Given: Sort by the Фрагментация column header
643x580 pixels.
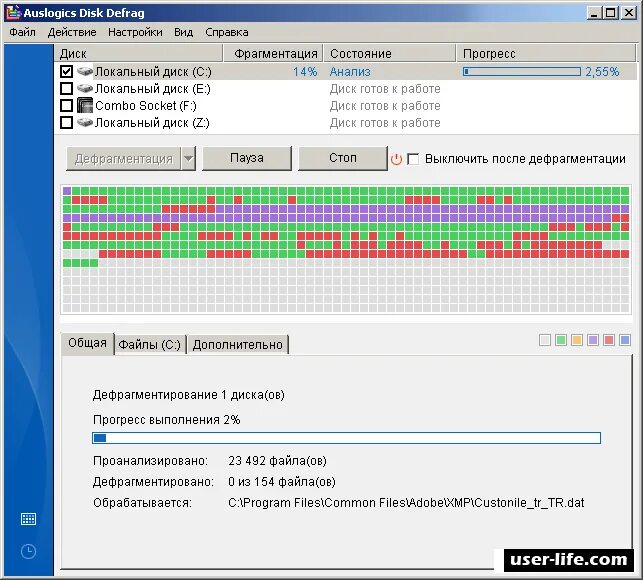Looking at the screenshot, I should point(273,54).
